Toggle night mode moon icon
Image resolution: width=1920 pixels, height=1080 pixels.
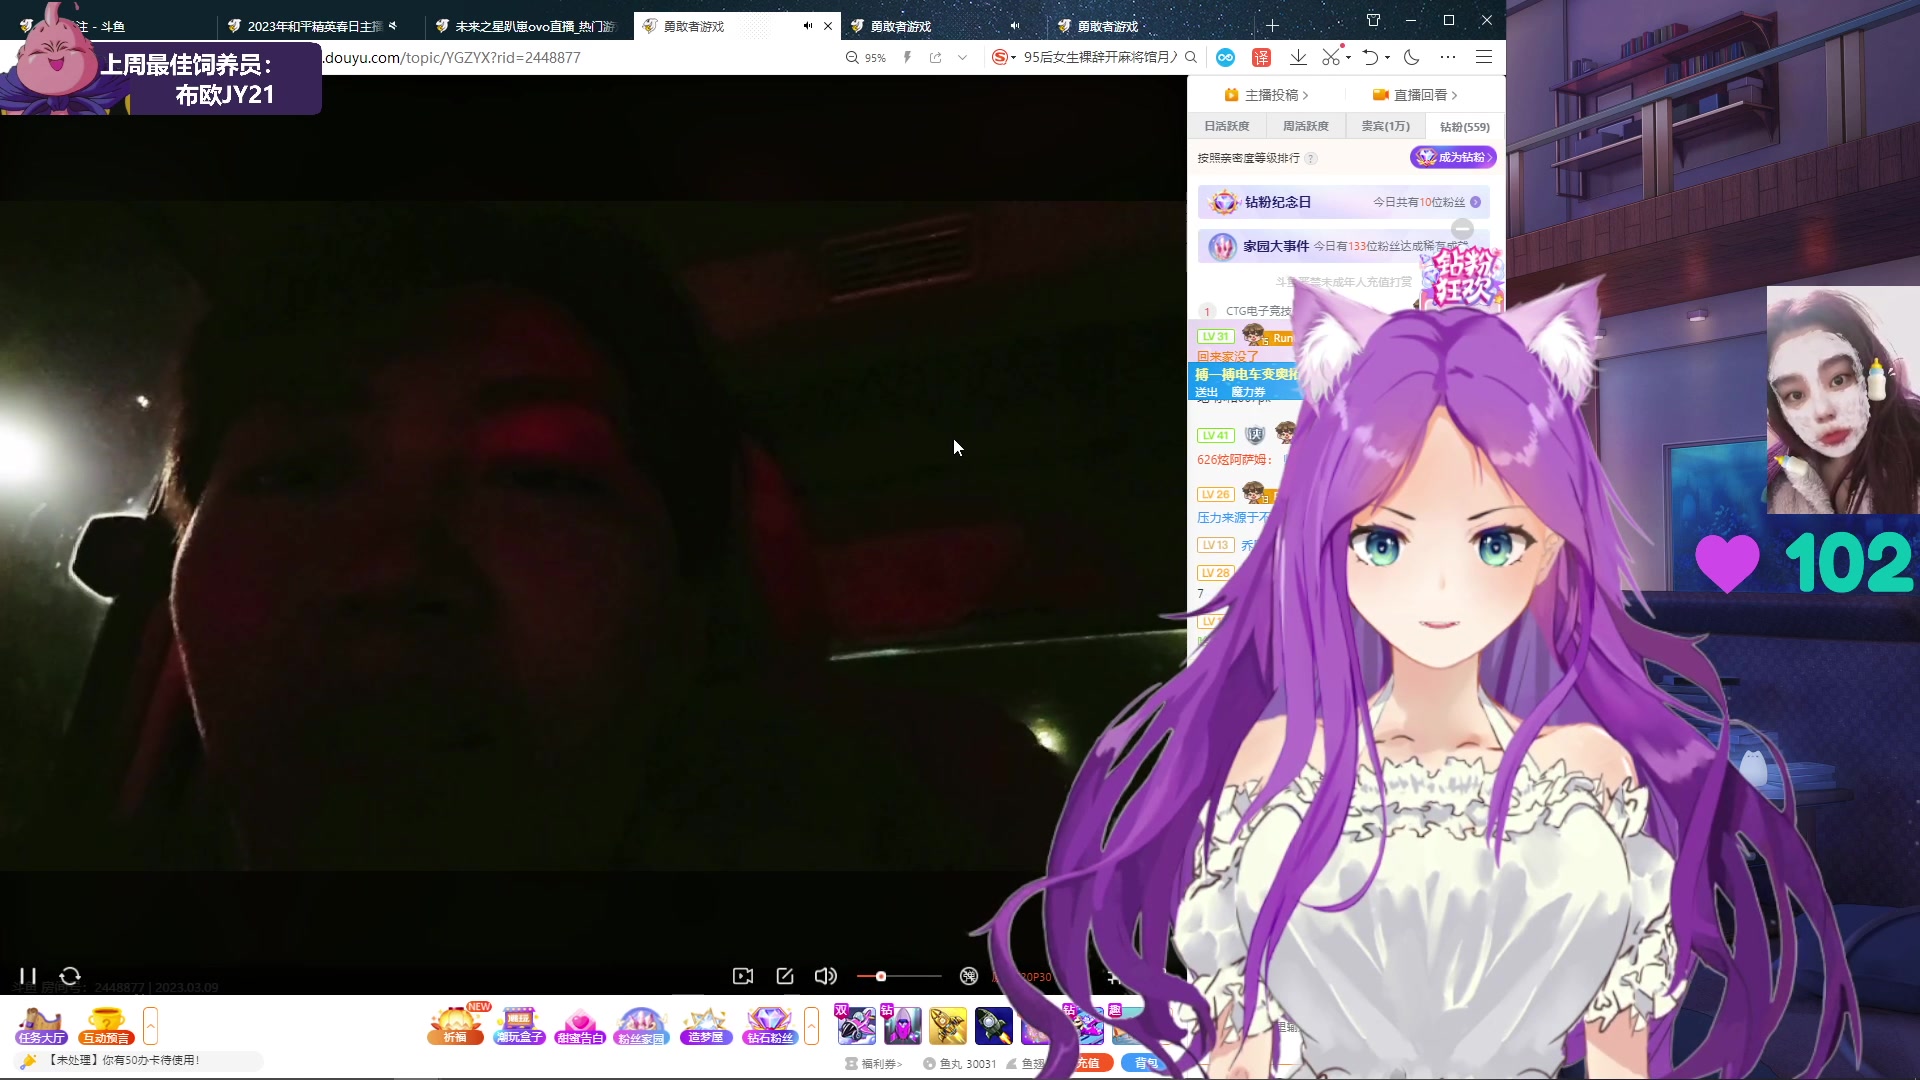click(x=1412, y=58)
